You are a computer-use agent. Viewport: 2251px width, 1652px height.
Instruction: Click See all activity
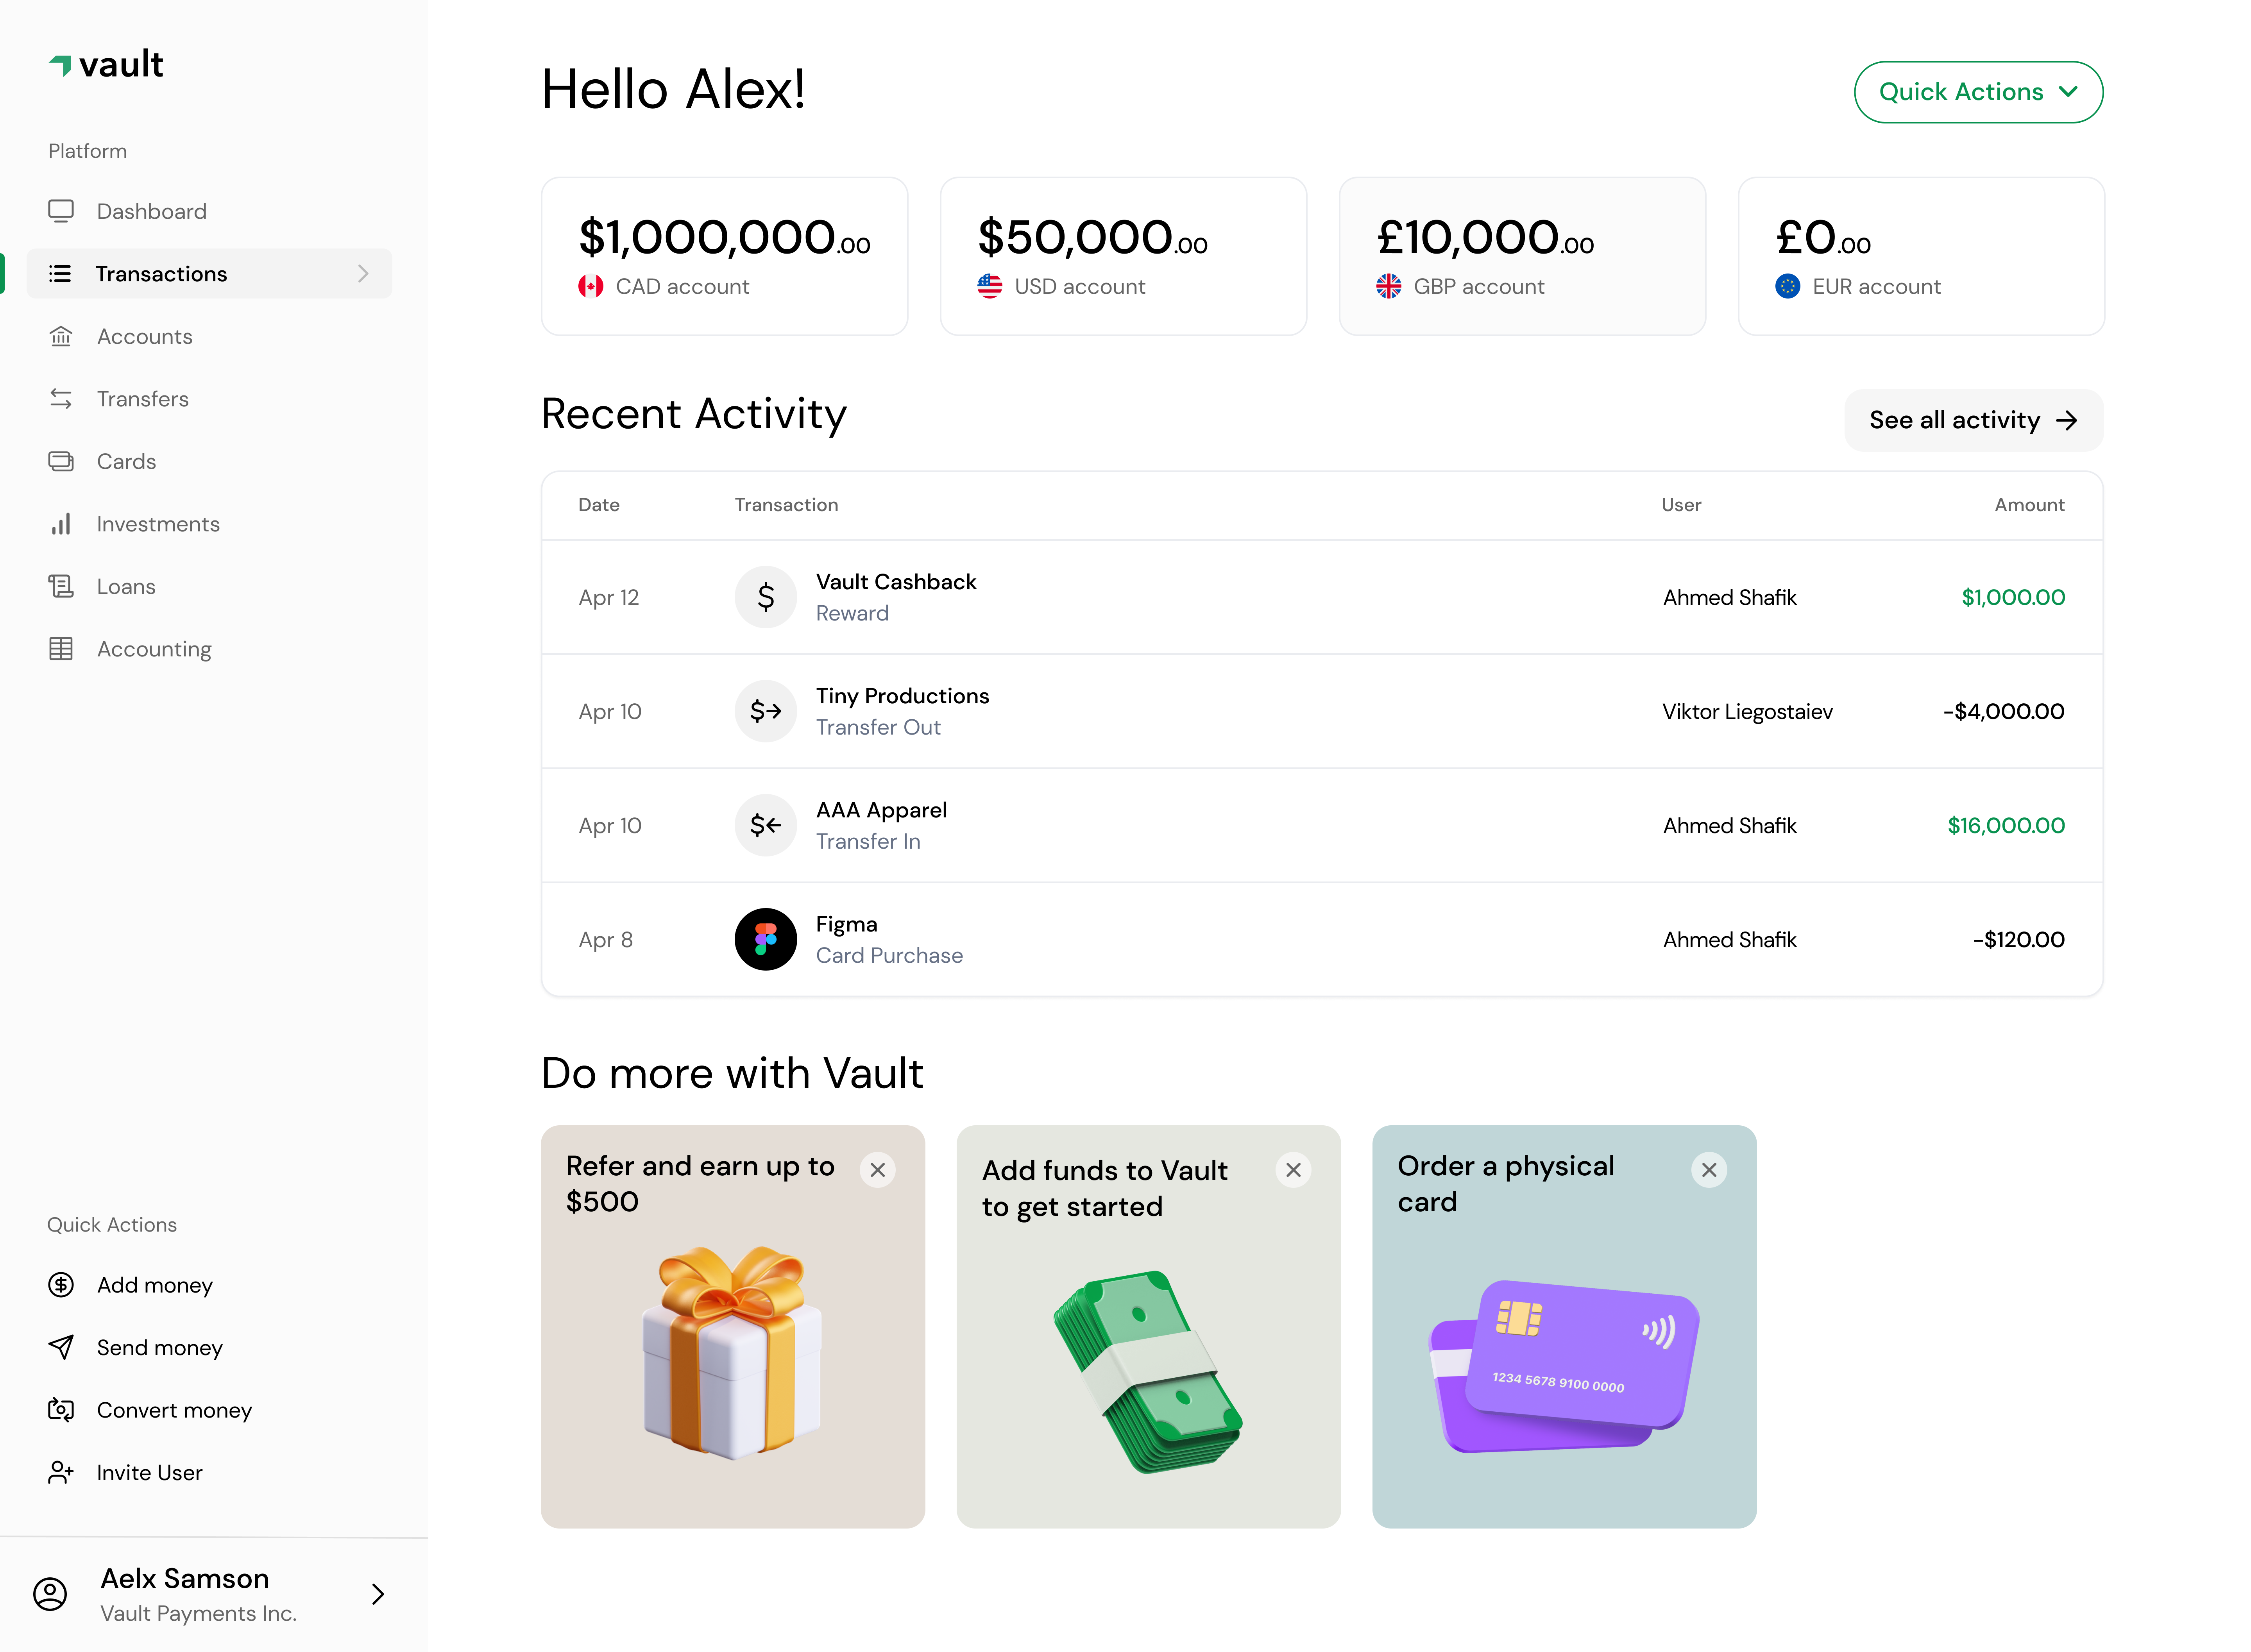coord(1973,420)
